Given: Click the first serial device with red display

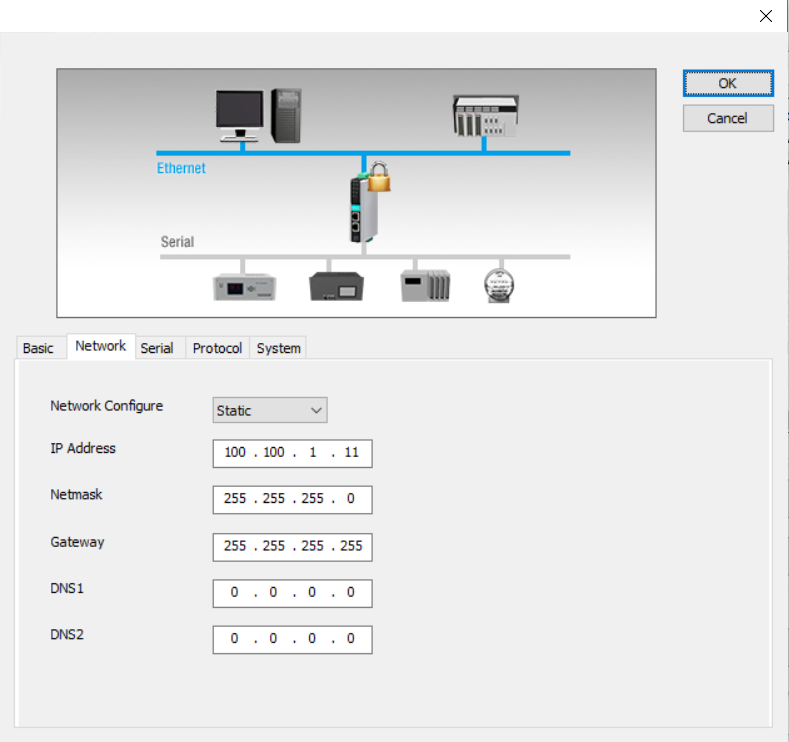Looking at the screenshot, I should pyautogui.click(x=245, y=287).
